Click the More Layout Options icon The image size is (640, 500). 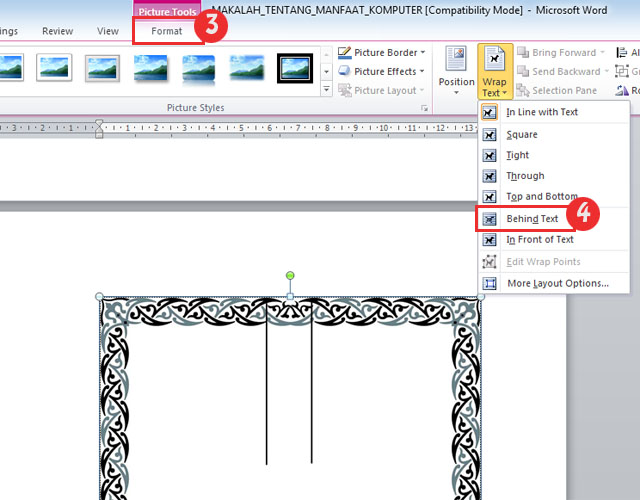[489, 283]
